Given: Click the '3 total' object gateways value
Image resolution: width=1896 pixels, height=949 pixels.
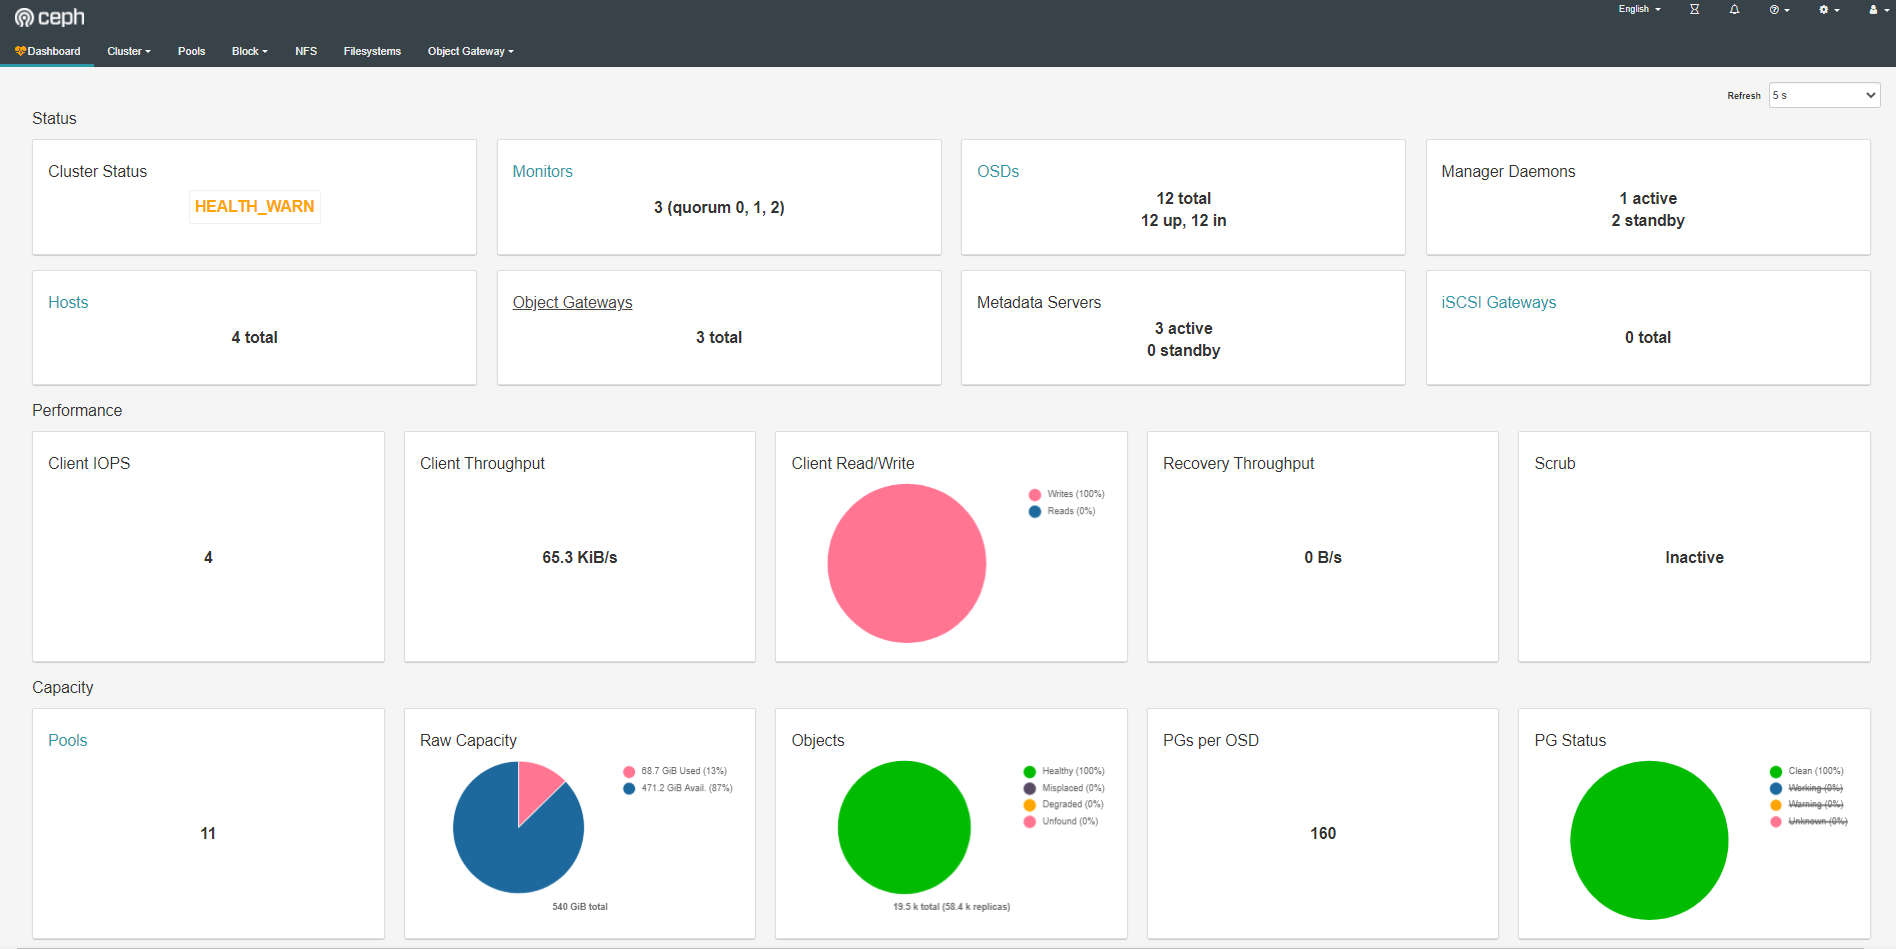Looking at the screenshot, I should pyautogui.click(x=719, y=337).
